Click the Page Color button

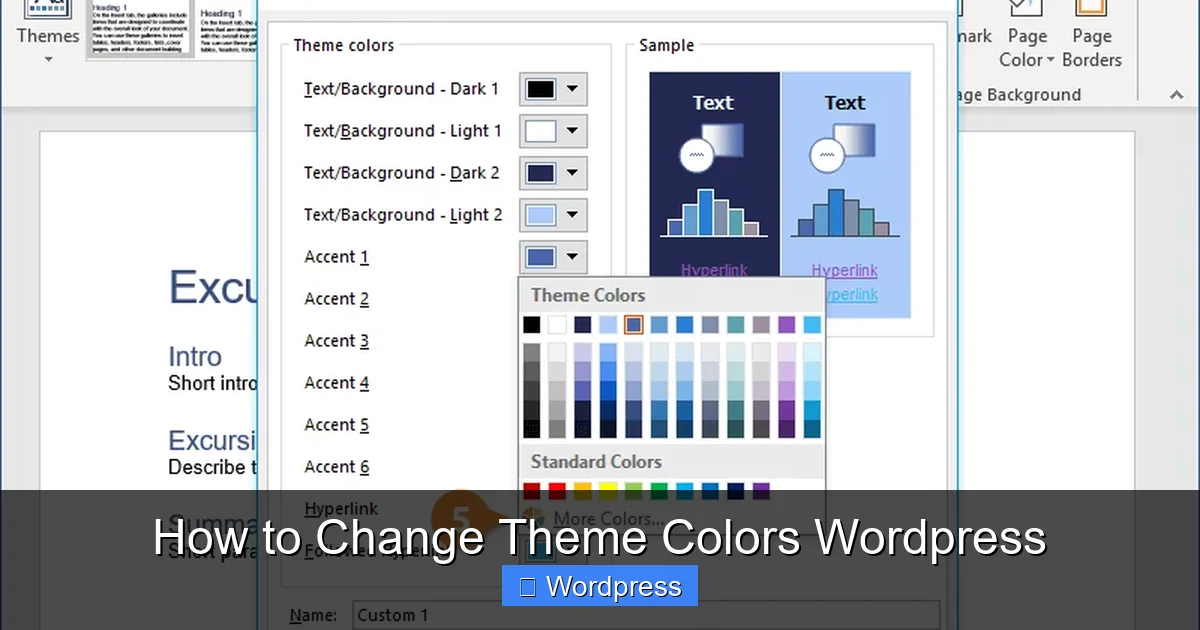pyautogui.click(x=1027, y=35)
